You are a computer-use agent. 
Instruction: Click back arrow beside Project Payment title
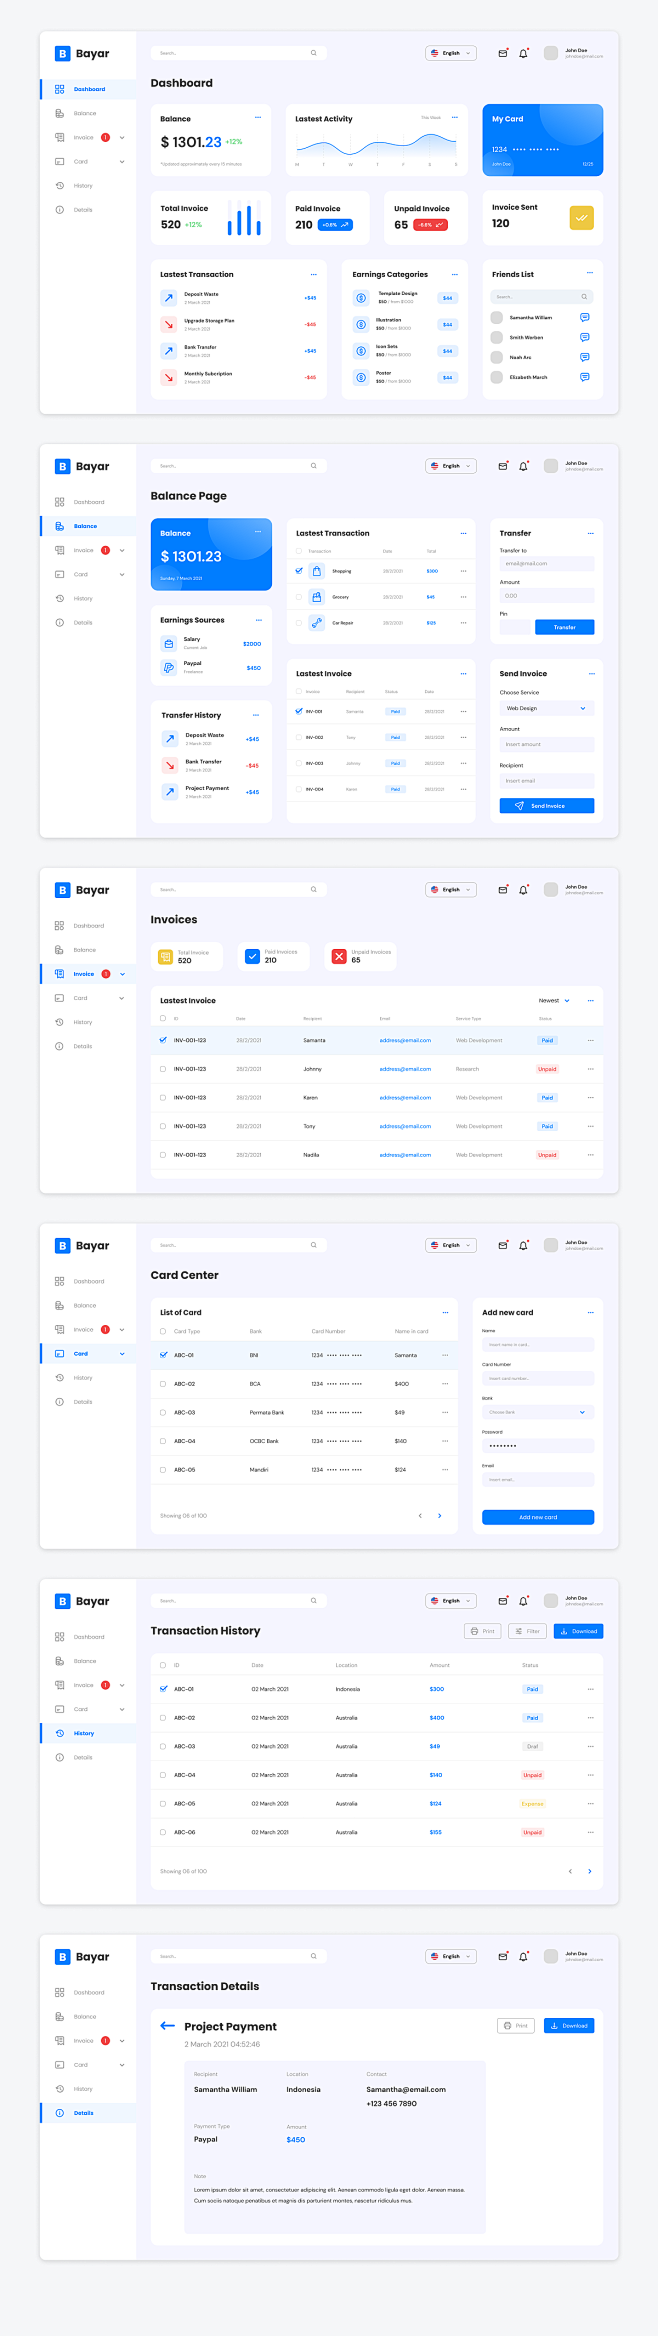click(x=167, y=2026)
